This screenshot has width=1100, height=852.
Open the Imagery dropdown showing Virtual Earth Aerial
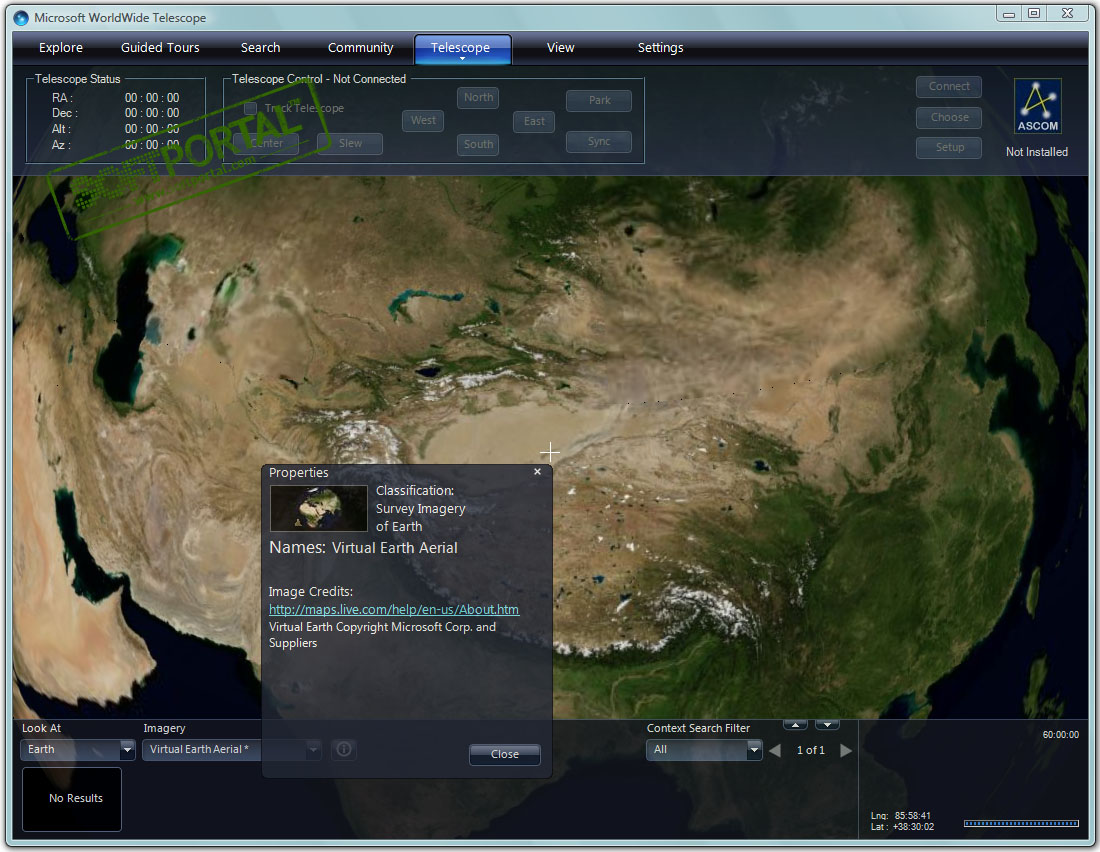[x=232, y=750]
